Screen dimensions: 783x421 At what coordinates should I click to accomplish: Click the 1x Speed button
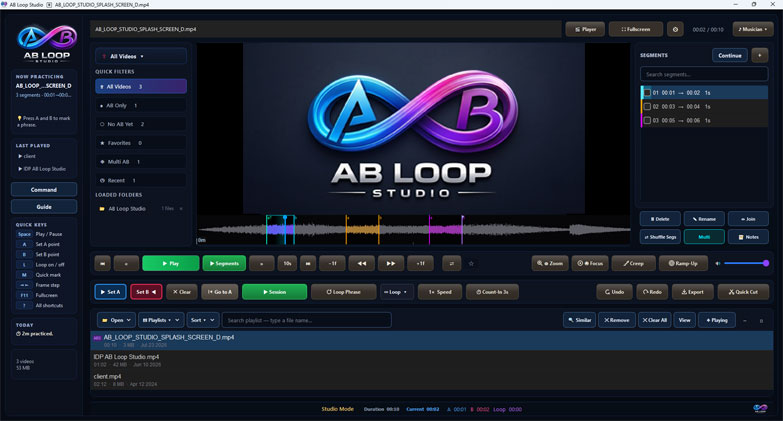point(440,292)
